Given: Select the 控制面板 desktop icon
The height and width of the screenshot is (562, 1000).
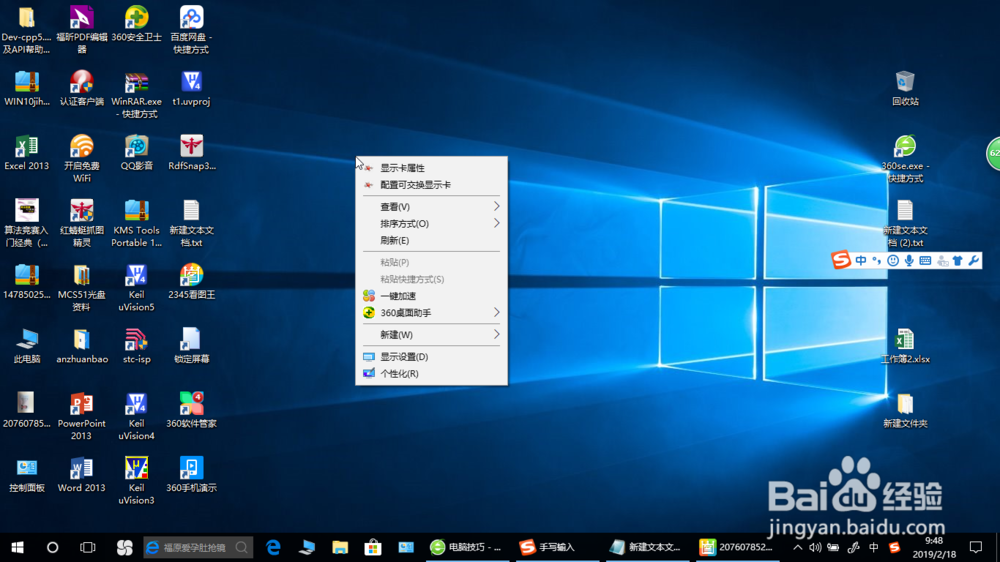Looking at the screenshot, I should click(26, 474).
